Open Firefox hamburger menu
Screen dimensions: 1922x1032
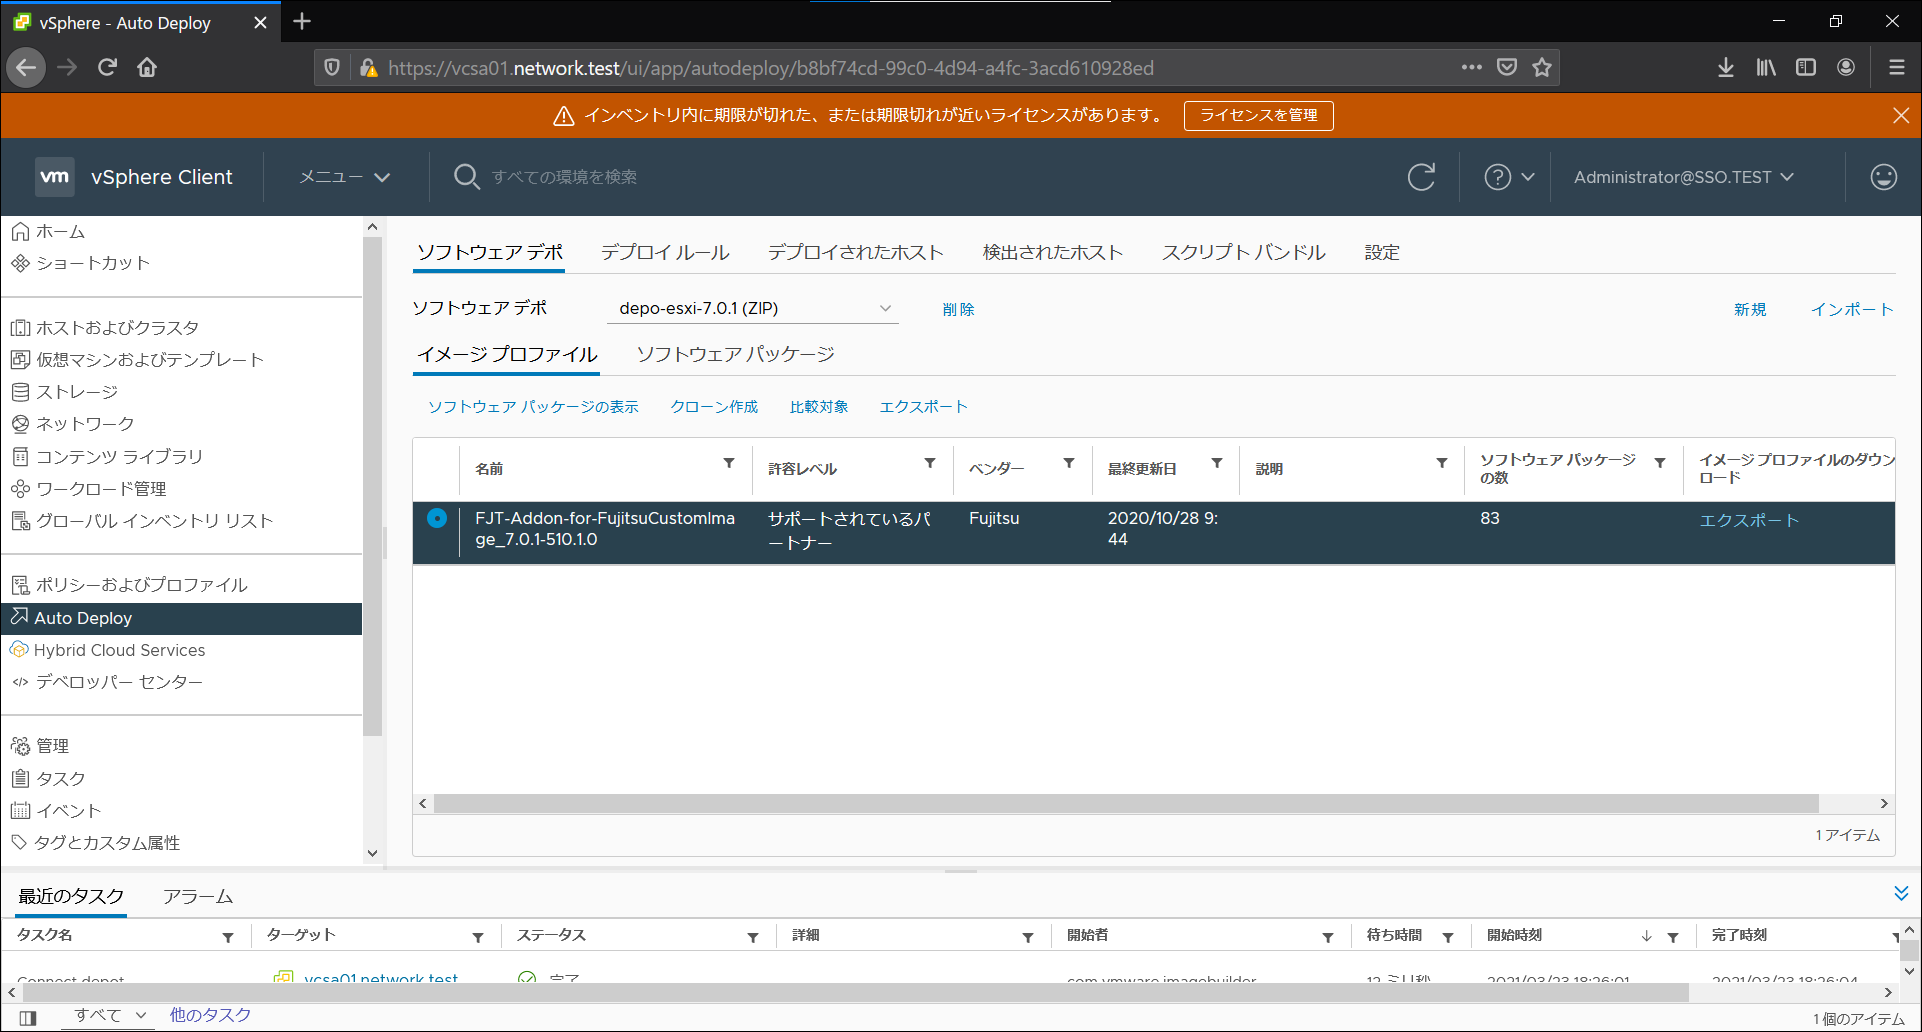coord(1896,68)
